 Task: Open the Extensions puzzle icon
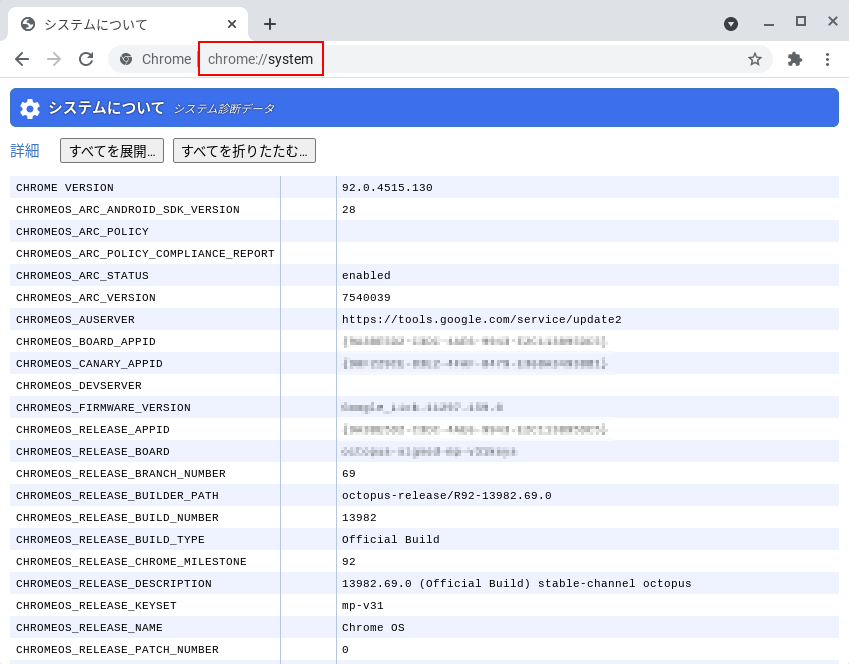[x=795, y=59]
